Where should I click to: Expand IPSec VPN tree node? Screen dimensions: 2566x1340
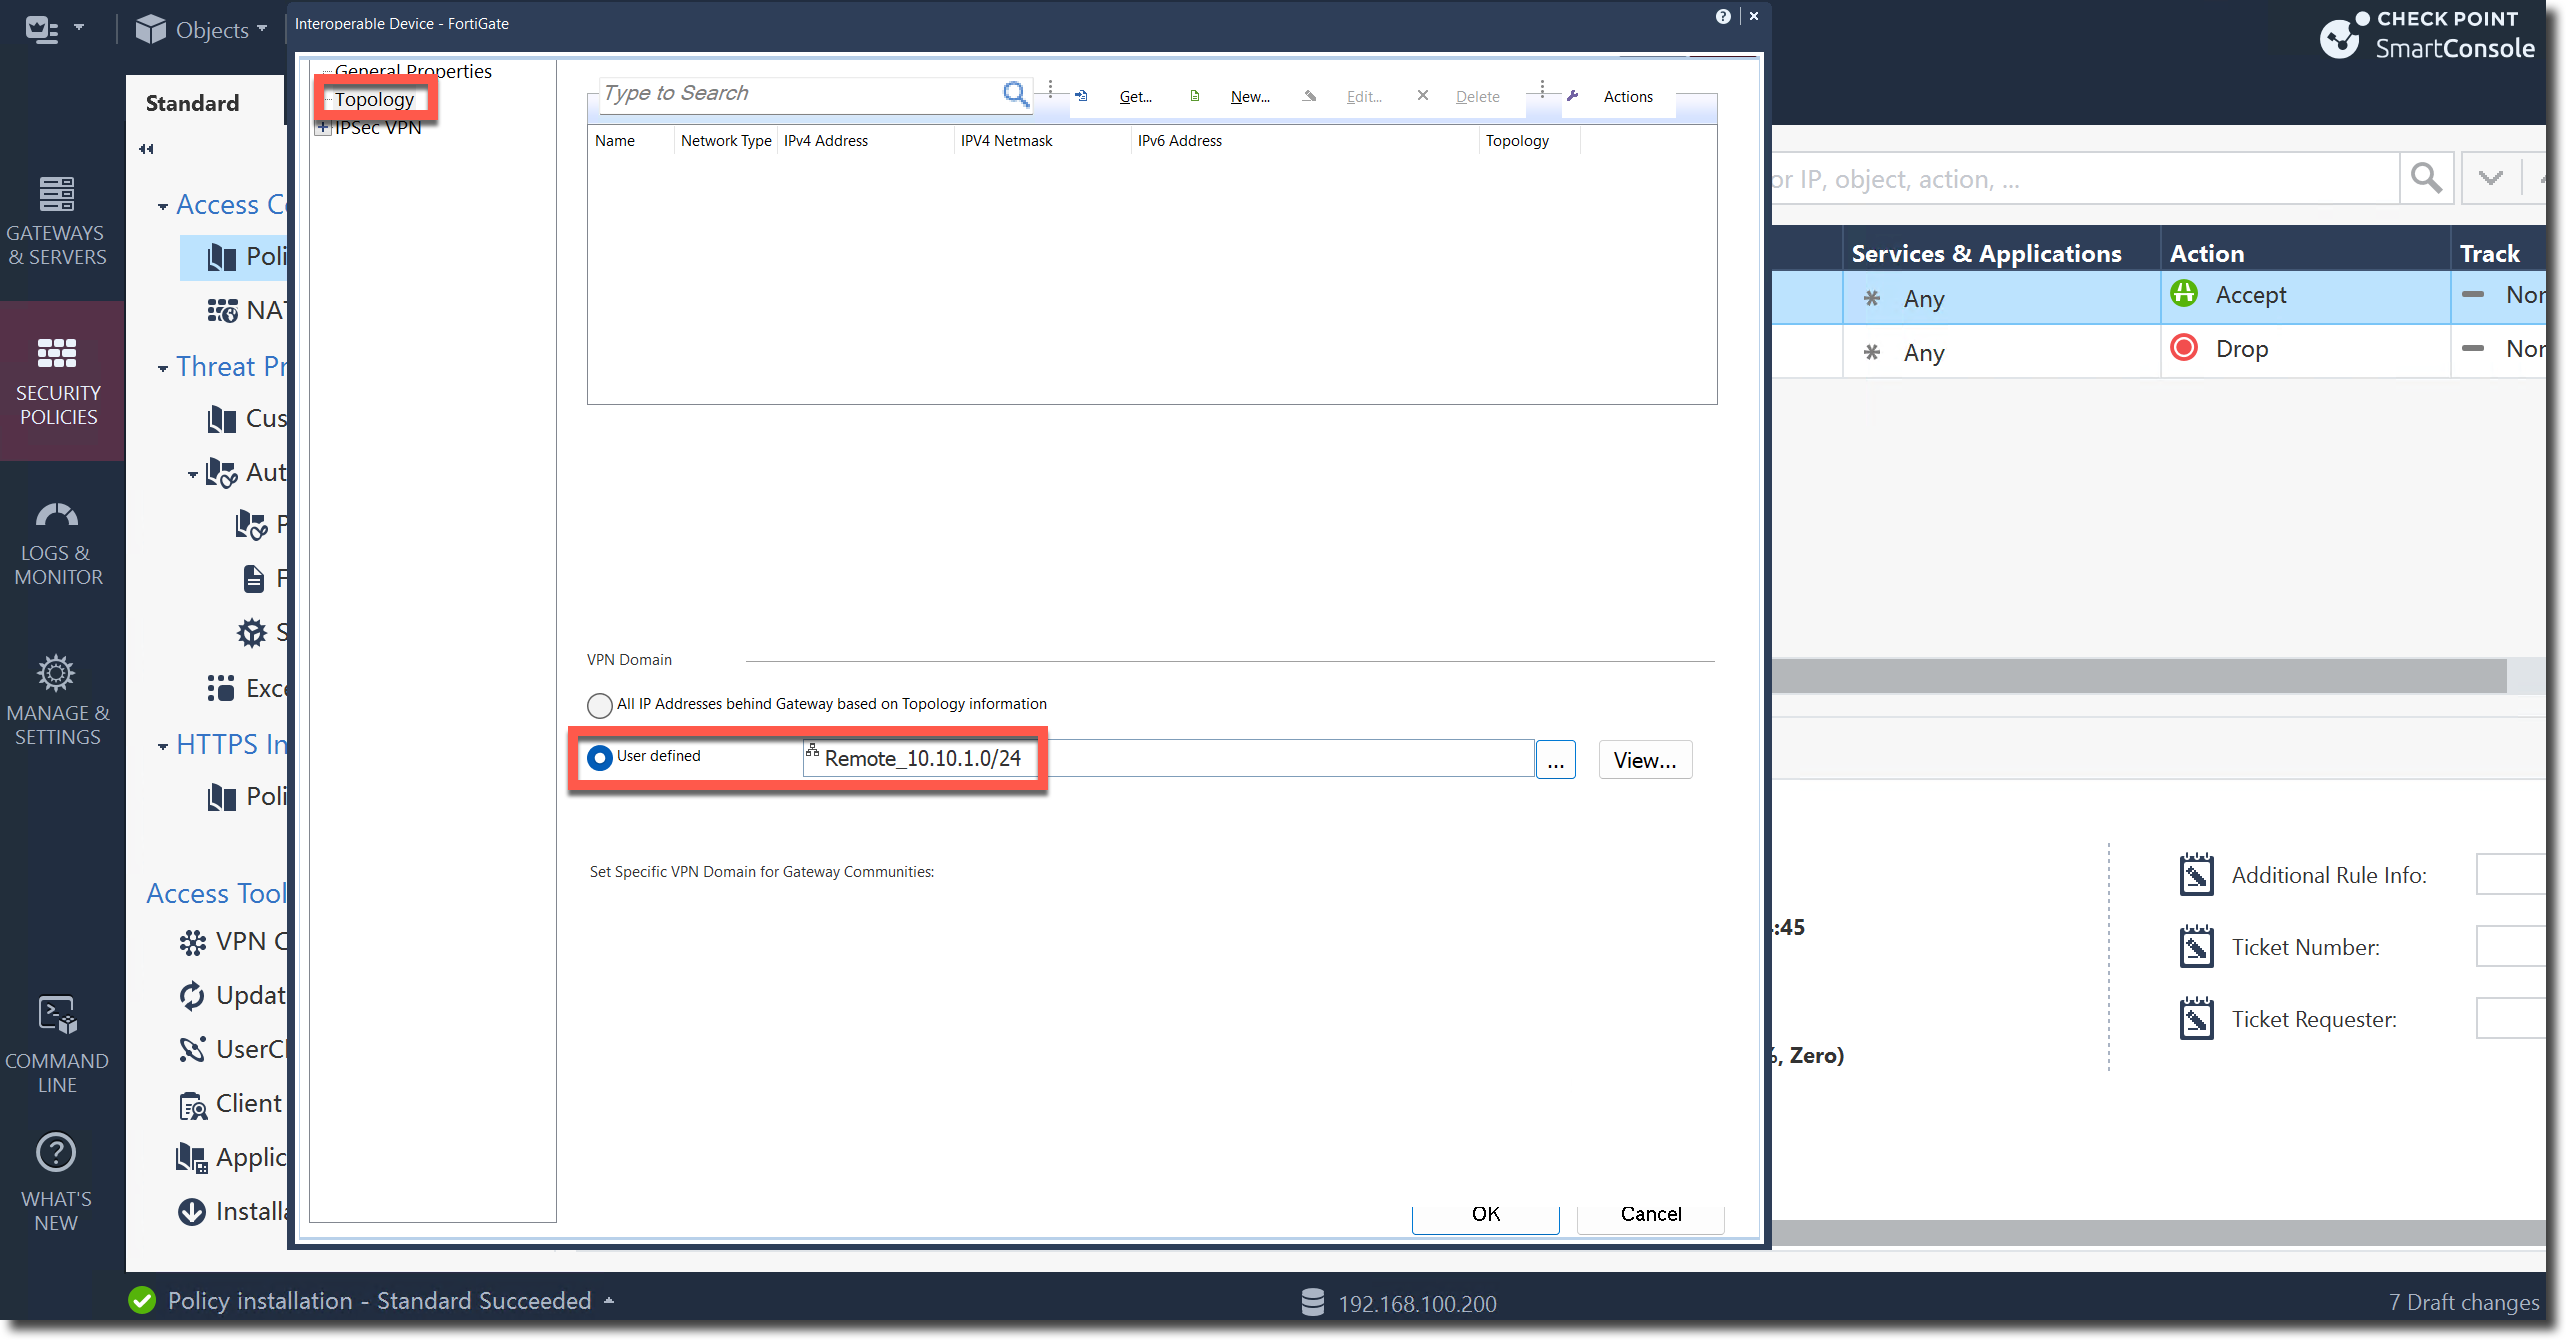[323, 128]
